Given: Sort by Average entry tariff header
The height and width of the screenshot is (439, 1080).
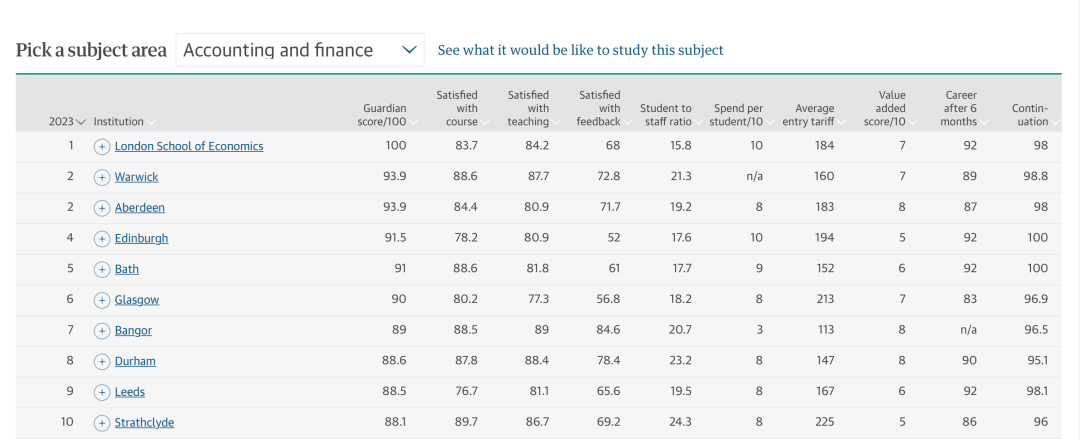Looking at the screenshot, I should [x=814, y=115].
